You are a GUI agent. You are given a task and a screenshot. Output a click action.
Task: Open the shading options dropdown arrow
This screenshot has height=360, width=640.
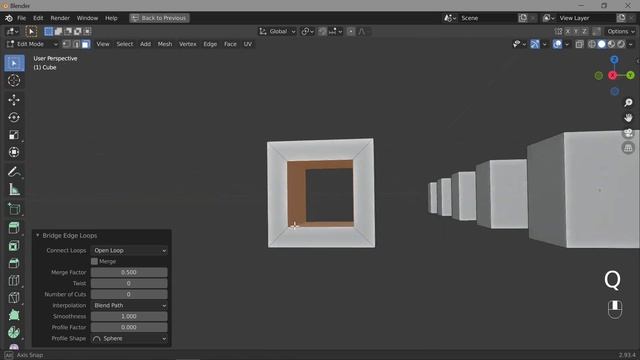point(631,44)
